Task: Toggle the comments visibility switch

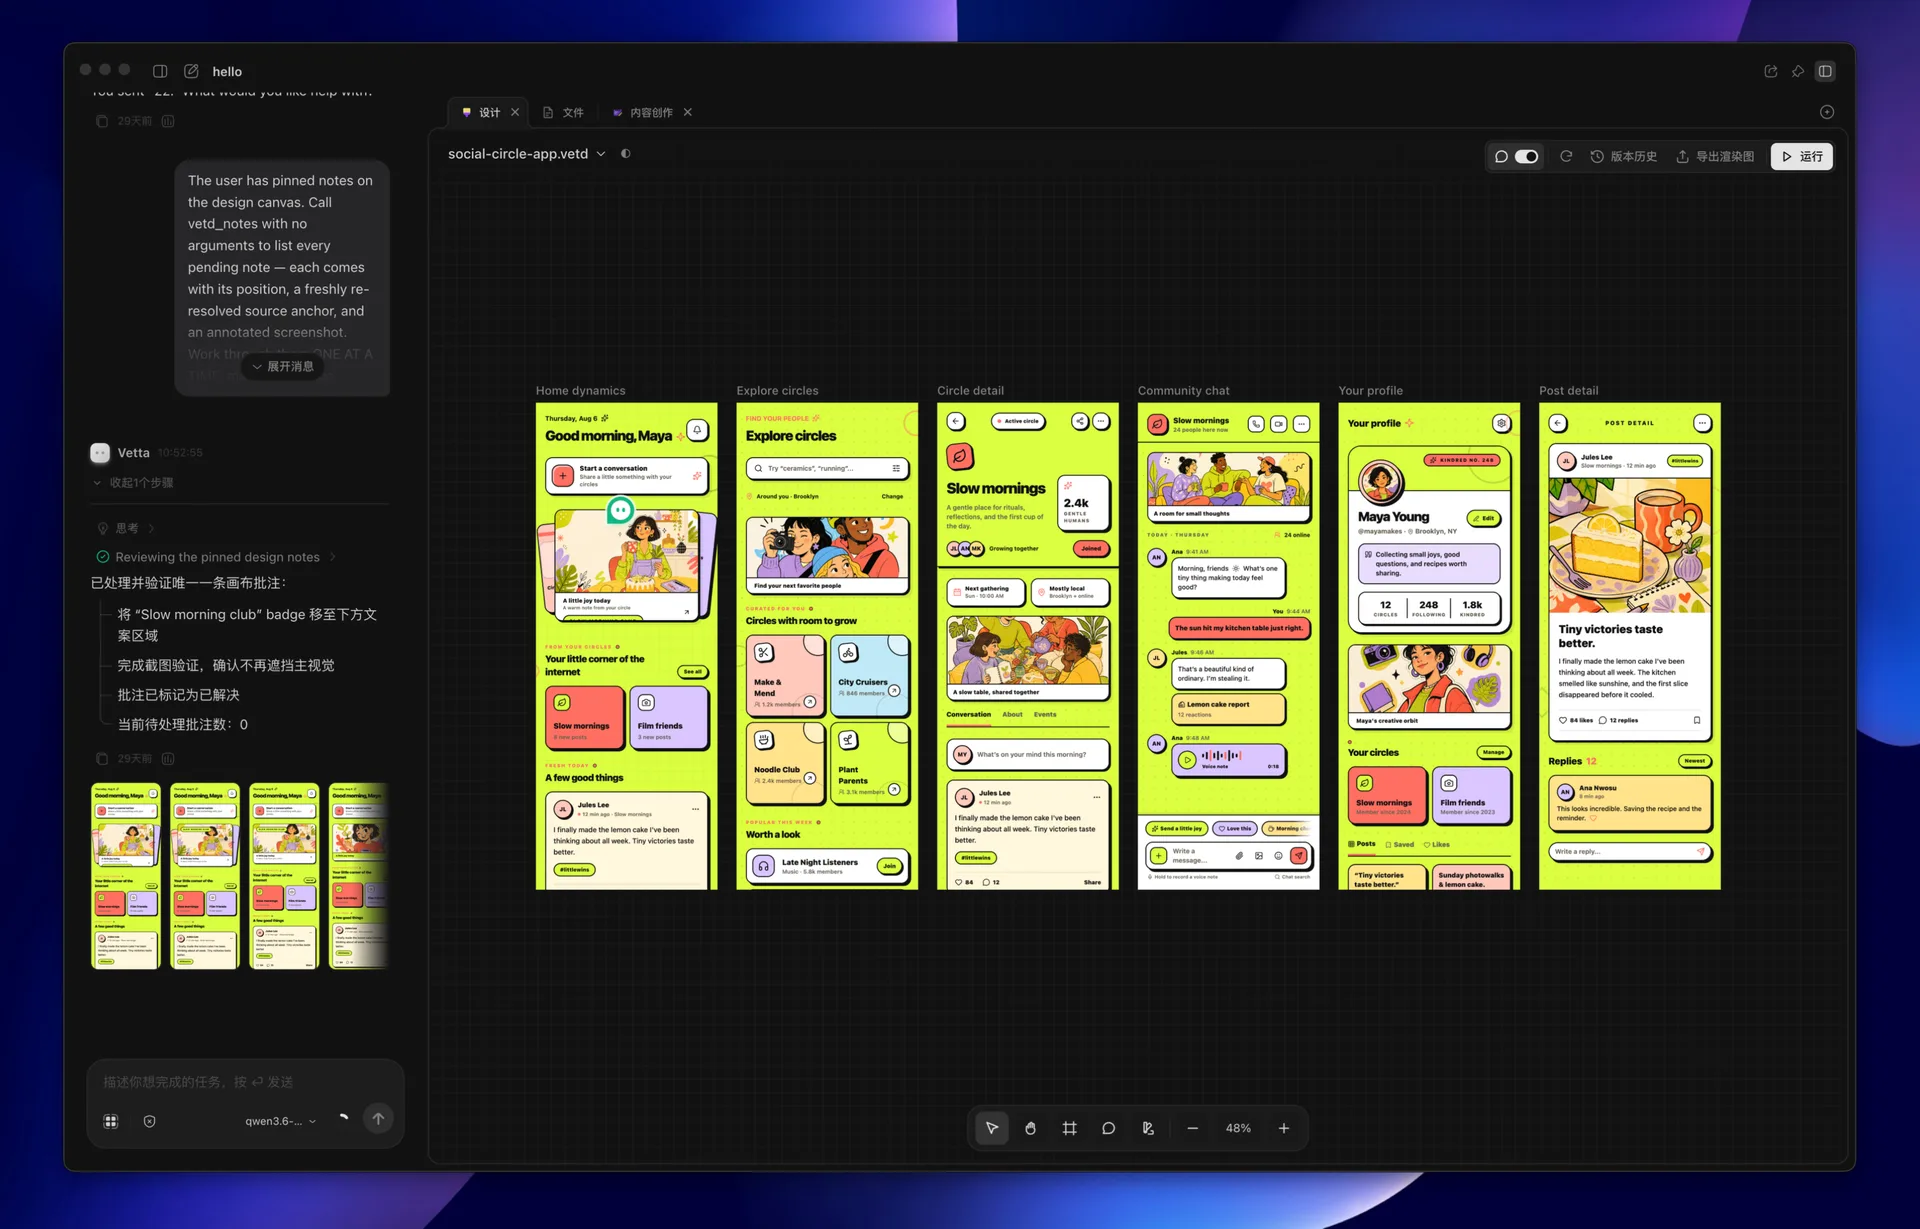Action: pos(1526,156)
